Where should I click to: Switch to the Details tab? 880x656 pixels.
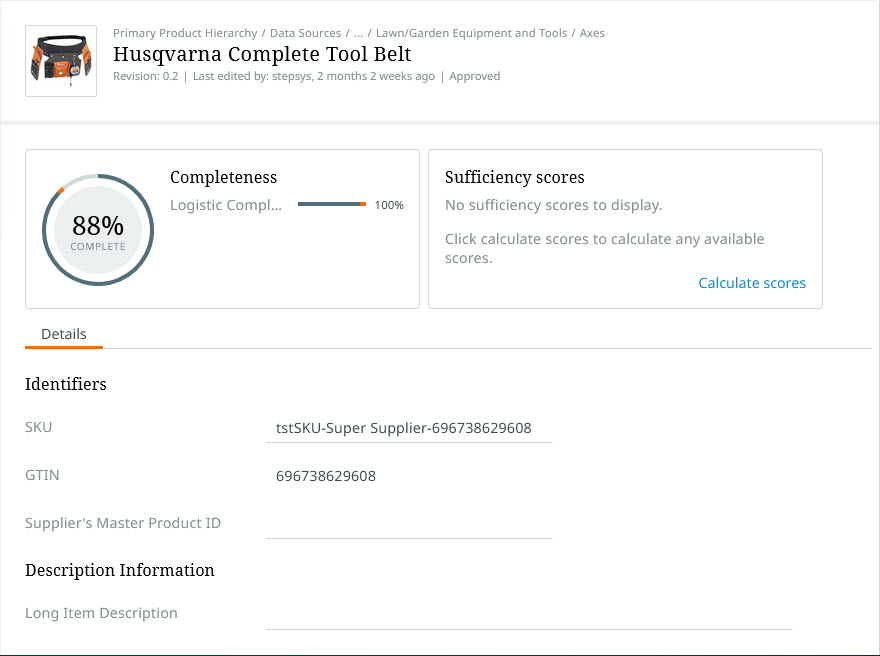(x=64, y=334)
